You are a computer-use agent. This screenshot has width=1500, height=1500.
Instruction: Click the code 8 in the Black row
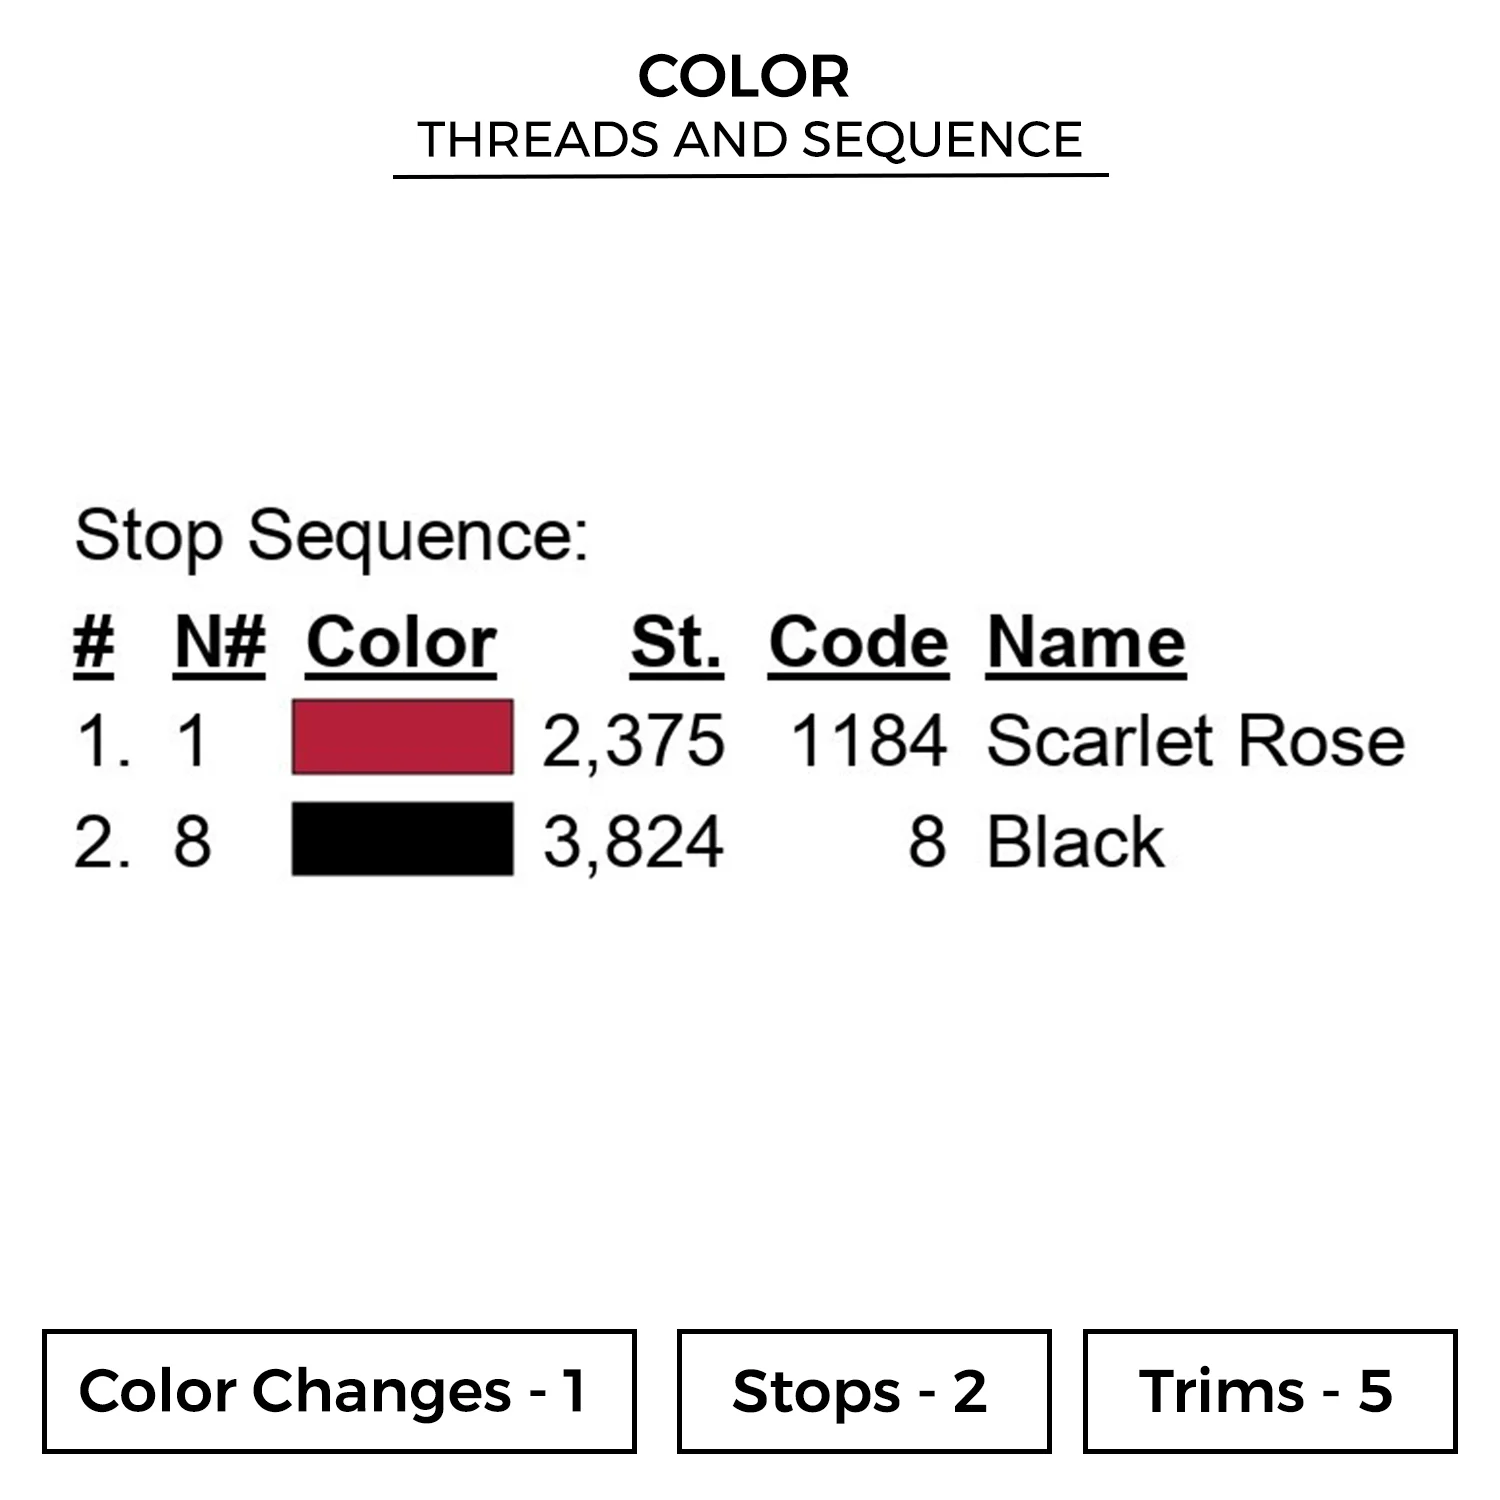926,842
